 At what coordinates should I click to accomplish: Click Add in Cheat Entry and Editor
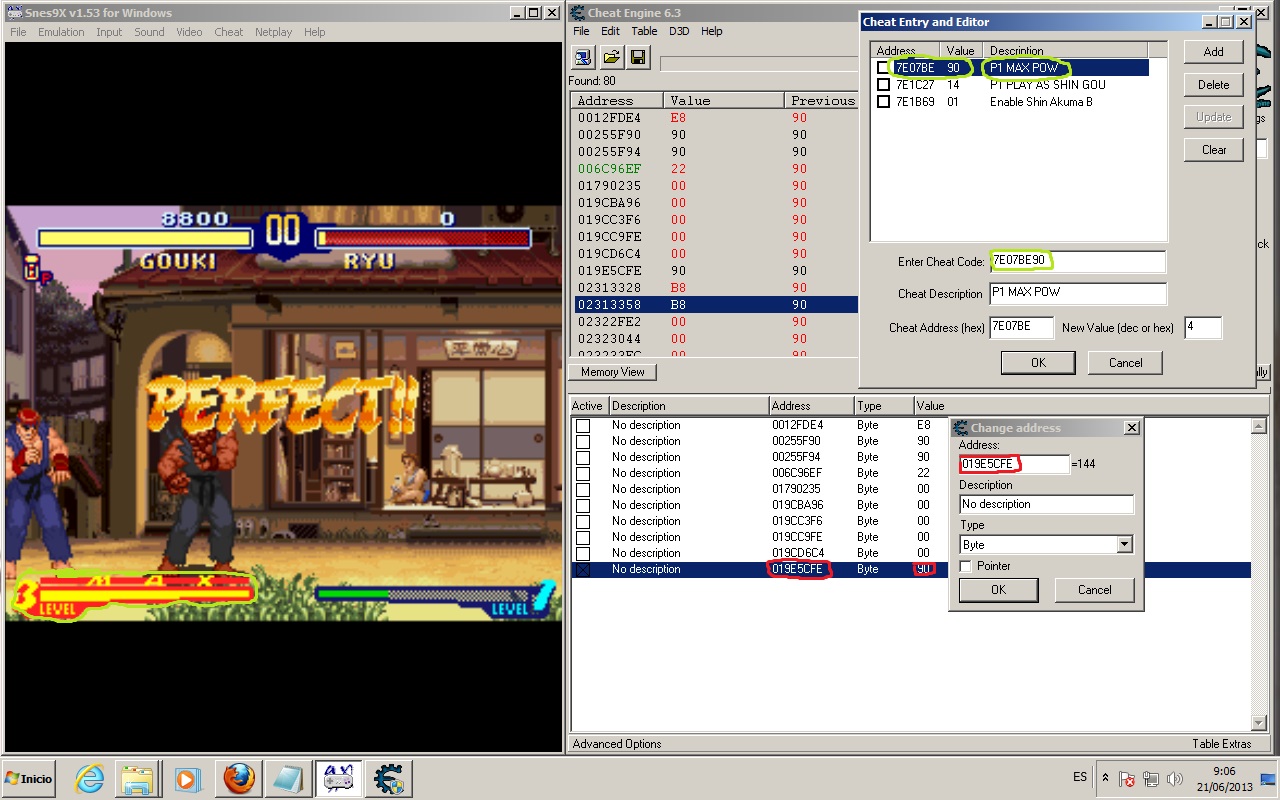[x=1213, y=52]
